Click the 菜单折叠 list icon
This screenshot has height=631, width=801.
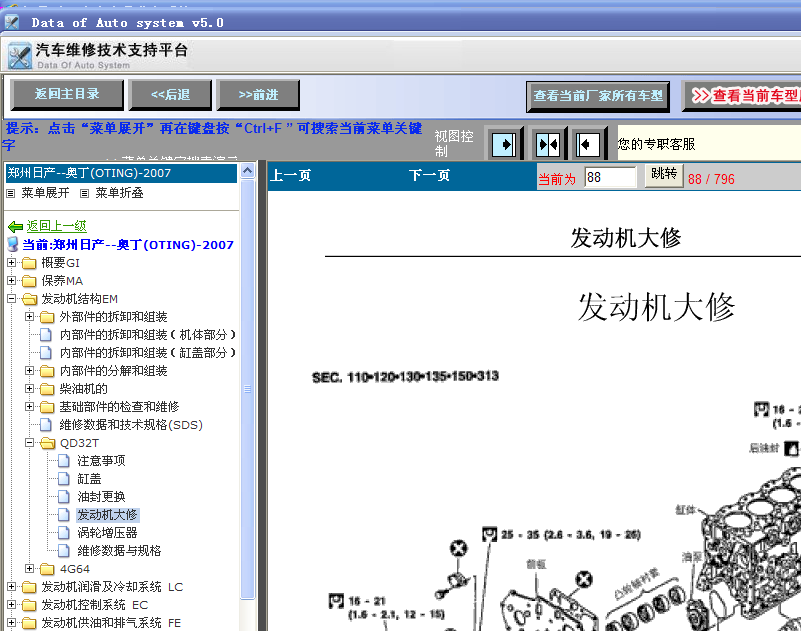(x=85, y=194)
